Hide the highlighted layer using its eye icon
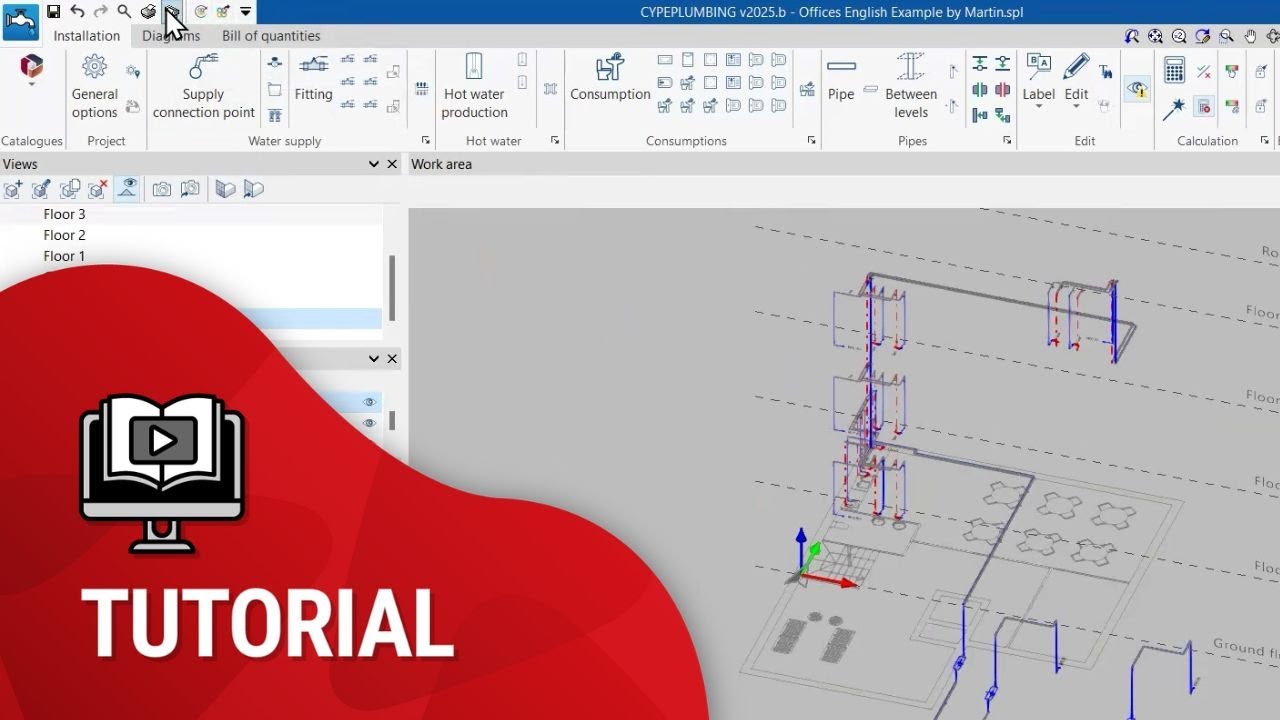The height and width of the screenshot is (720, 1280). (x=369, y=402)
